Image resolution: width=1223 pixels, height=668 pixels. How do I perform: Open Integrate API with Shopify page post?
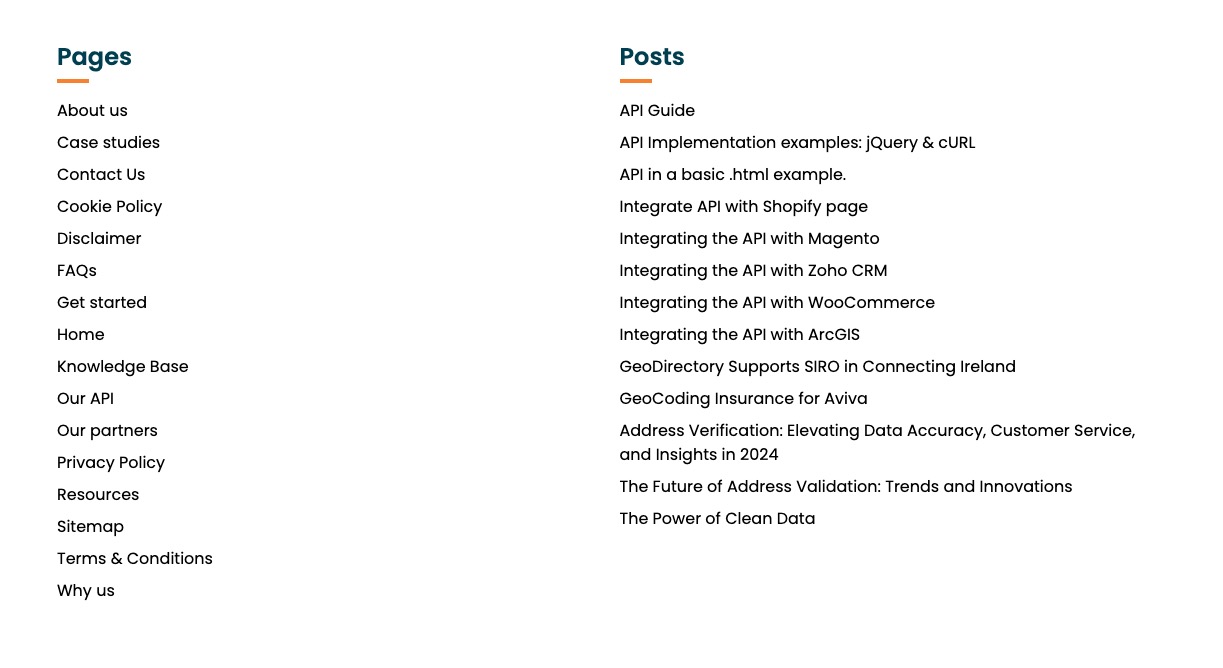(x=744, y=206)
